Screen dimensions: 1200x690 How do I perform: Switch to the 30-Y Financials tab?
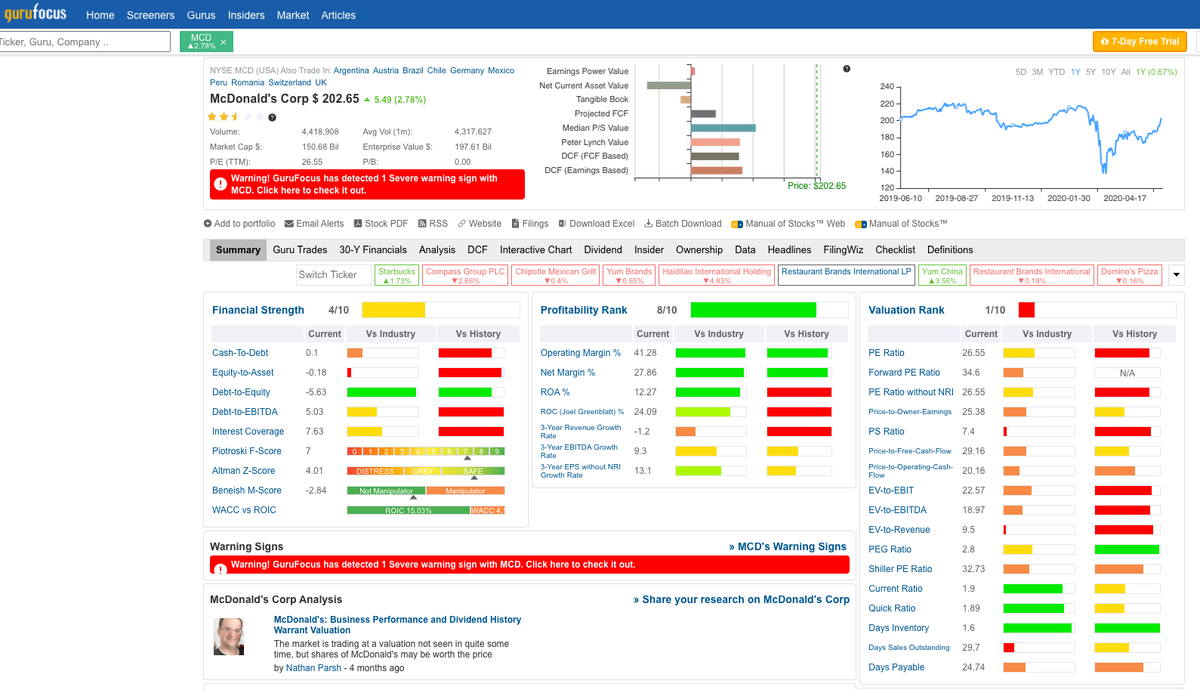click(x=373, y=250)
